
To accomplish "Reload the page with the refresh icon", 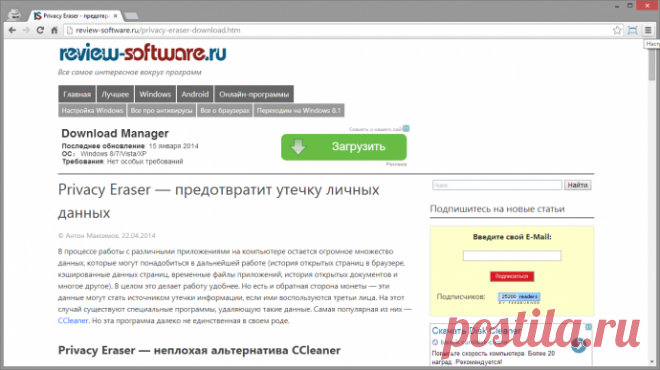I will 40,30.
